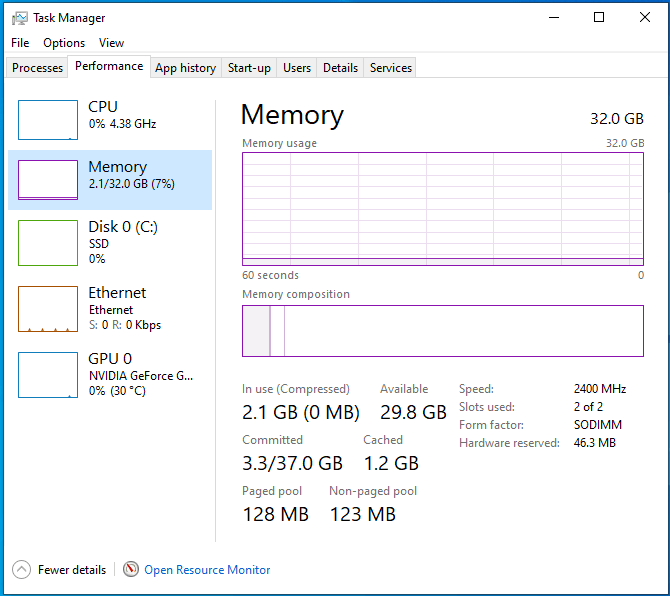The width and height of the screenshot is (670, 596).
Task: Click the '2400 MHz' speed value
Action: pos(600,389)
